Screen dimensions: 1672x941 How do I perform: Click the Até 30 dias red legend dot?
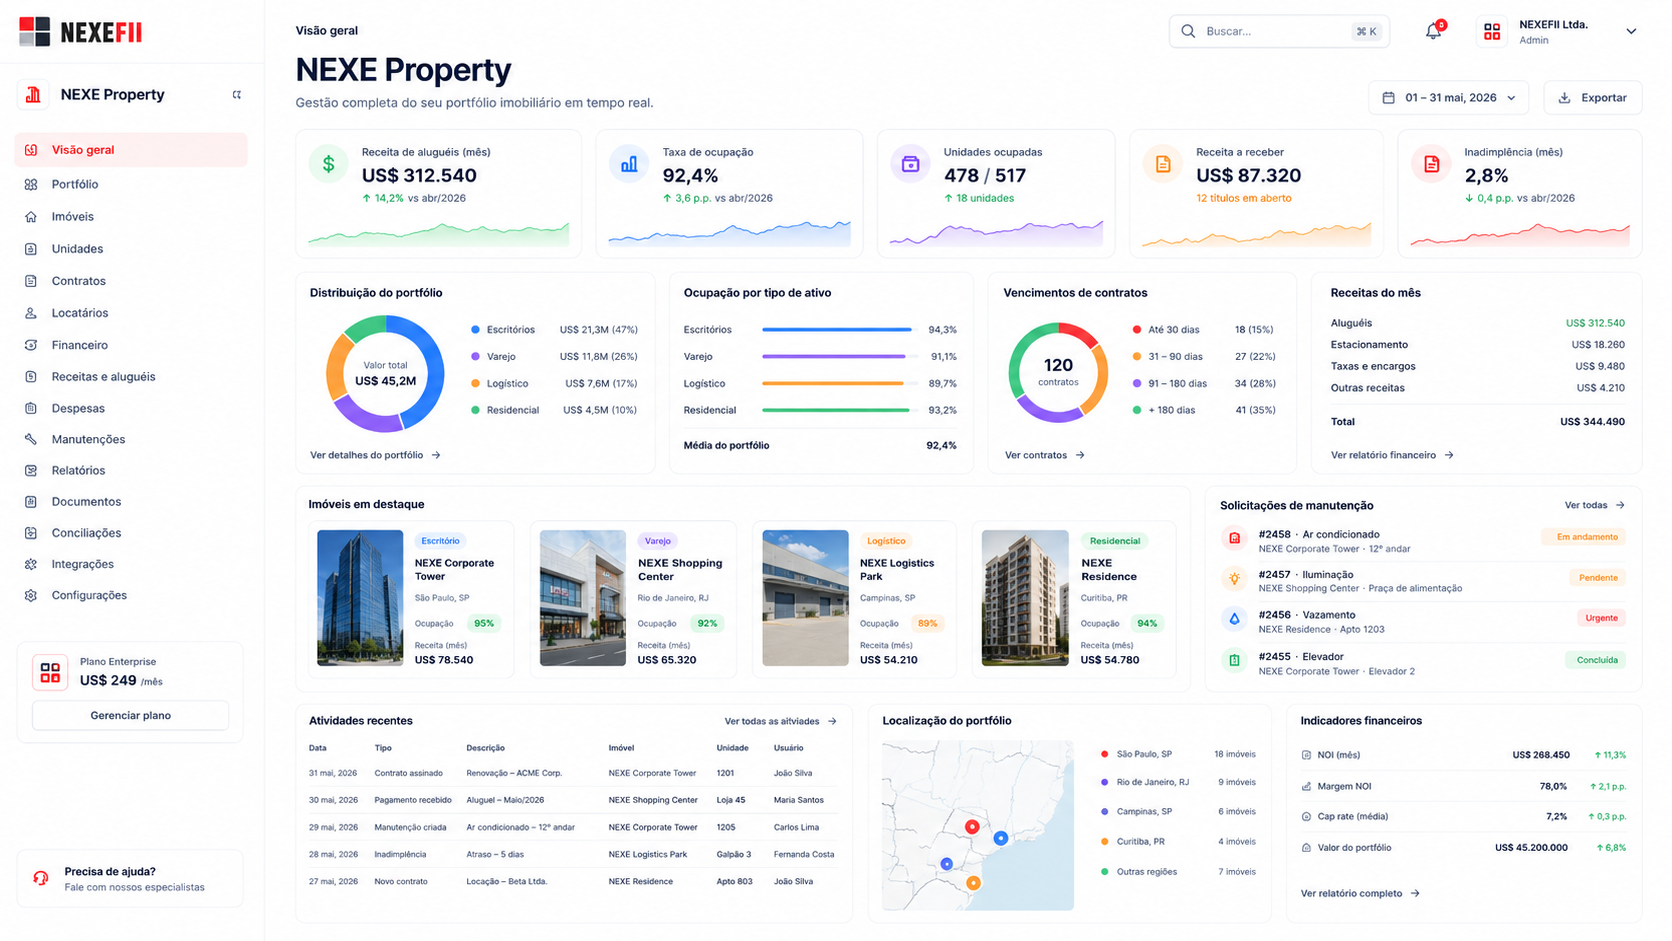1137,329
